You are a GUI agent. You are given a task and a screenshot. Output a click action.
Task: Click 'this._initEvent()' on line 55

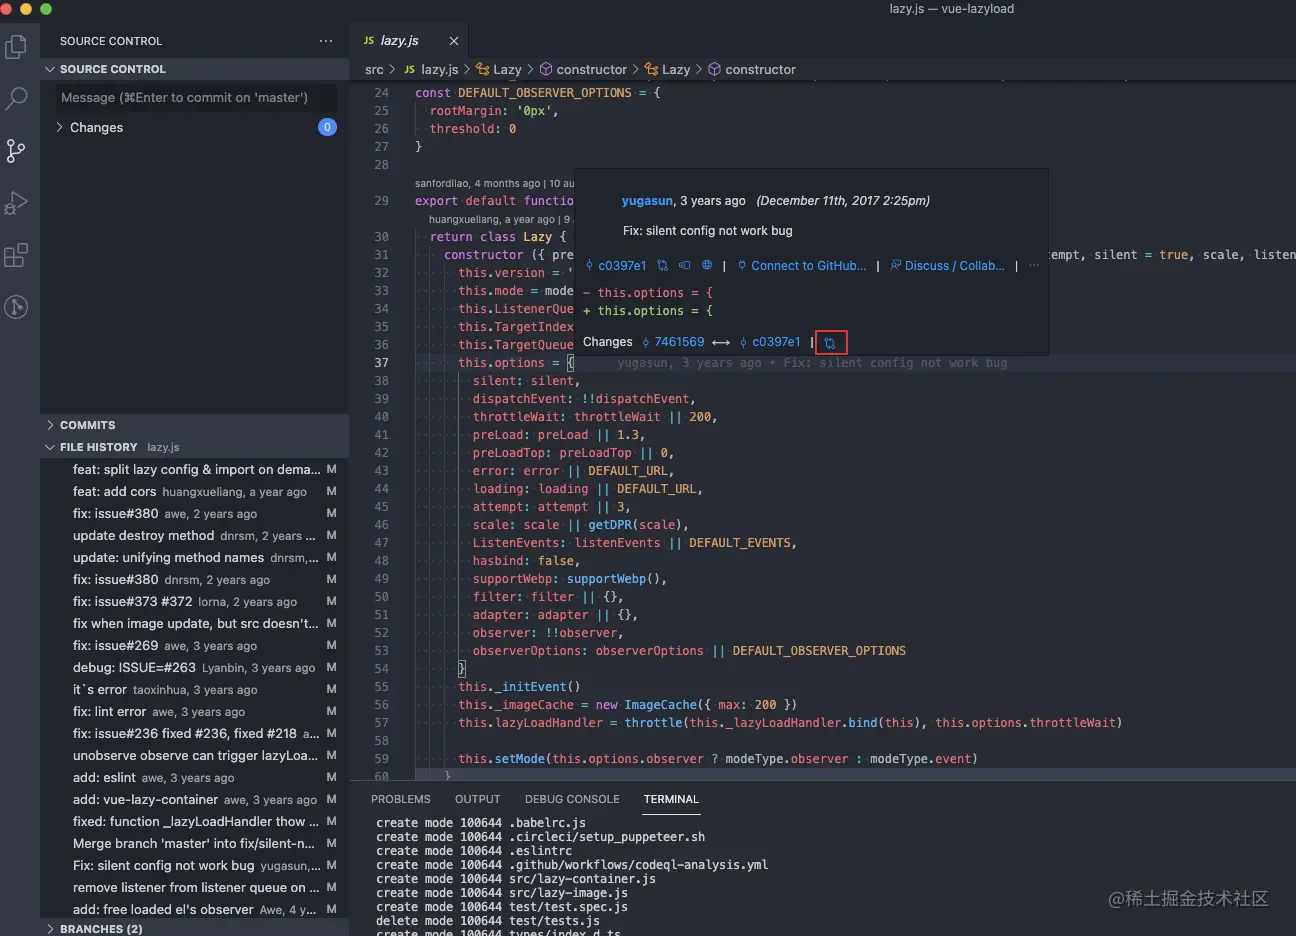click(x=519, y=687)
